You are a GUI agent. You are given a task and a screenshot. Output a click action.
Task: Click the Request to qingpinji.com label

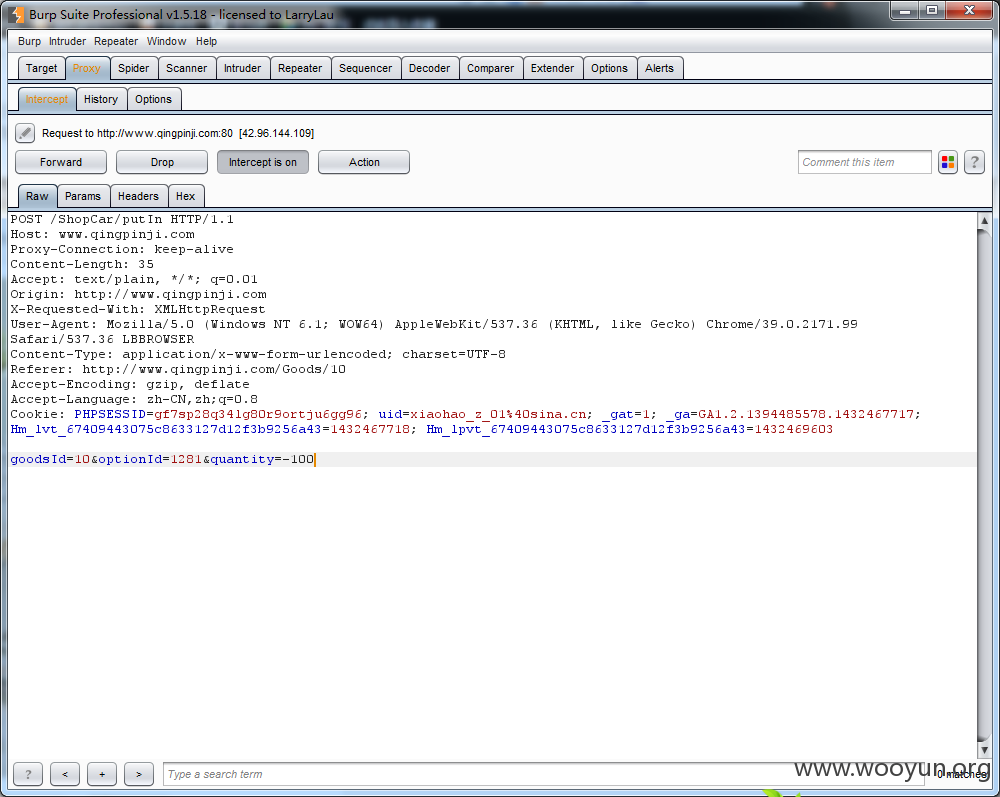point(178,133)
